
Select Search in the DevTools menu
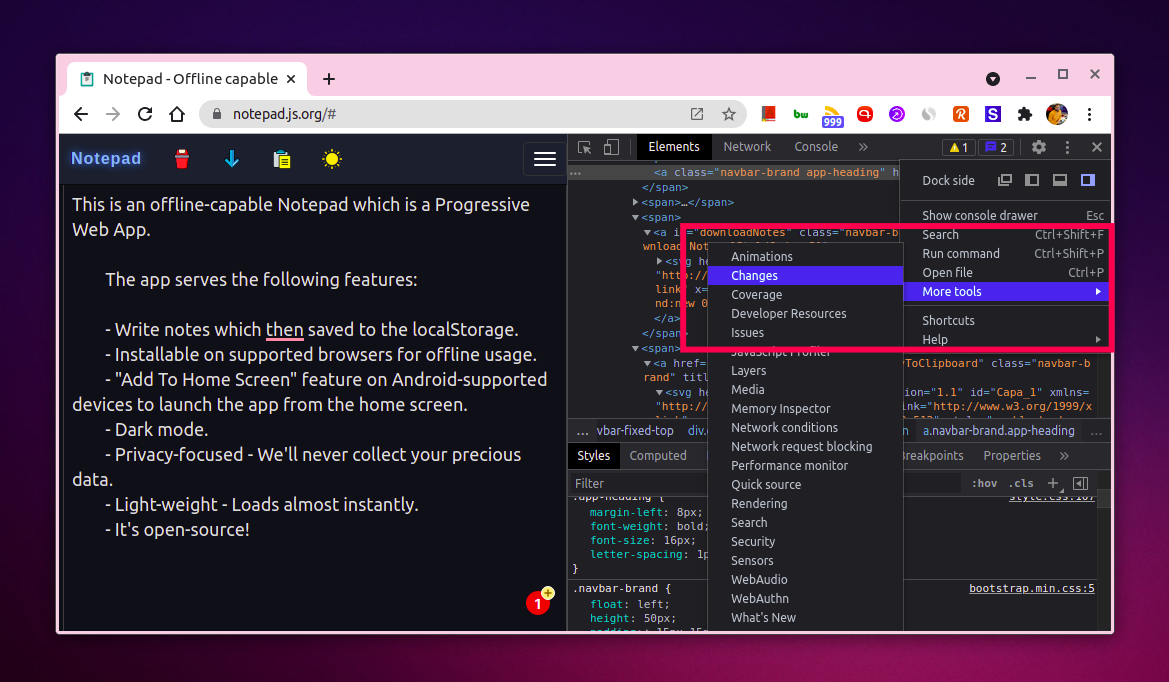pos(1006,235)
